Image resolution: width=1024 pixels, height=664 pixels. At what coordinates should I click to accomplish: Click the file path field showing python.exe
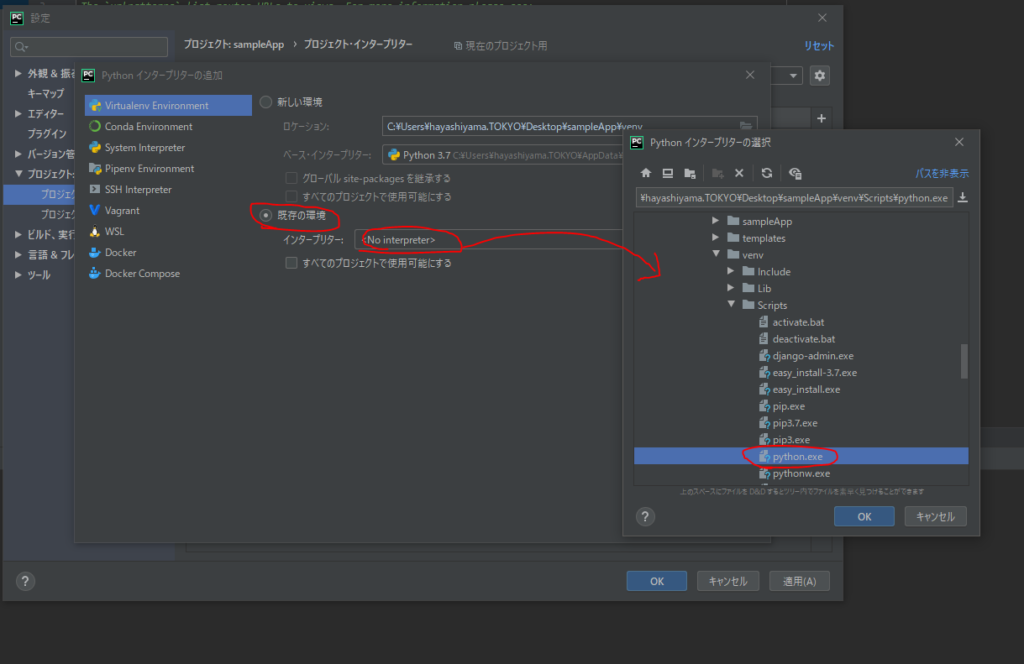pos(794,198)
